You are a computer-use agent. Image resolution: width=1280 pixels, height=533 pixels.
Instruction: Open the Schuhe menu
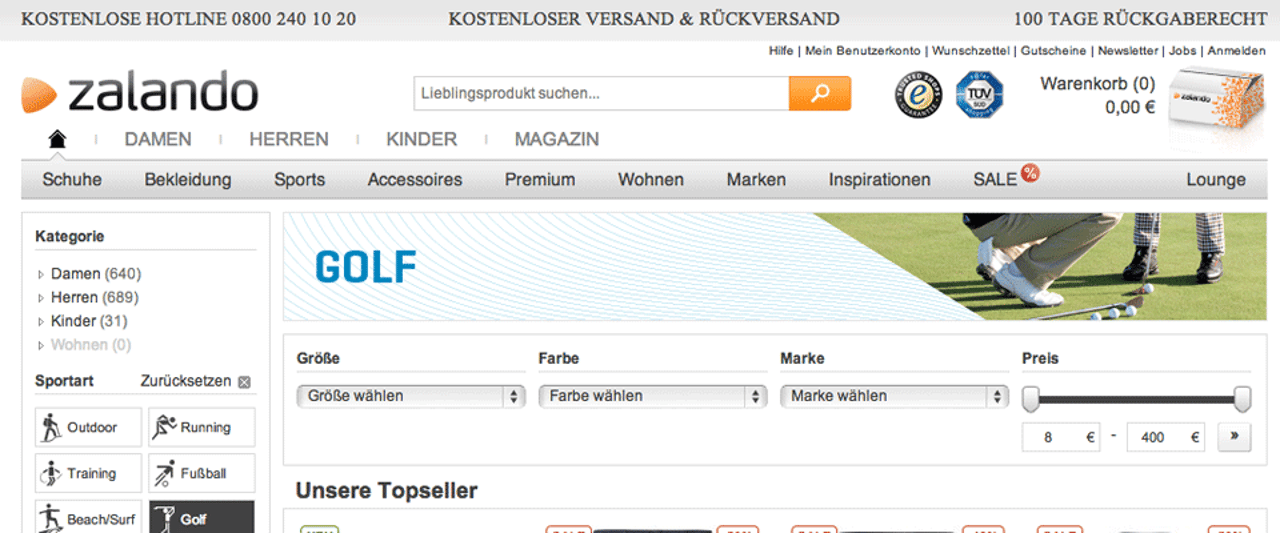pyautogui.click(x=72, y=180)
